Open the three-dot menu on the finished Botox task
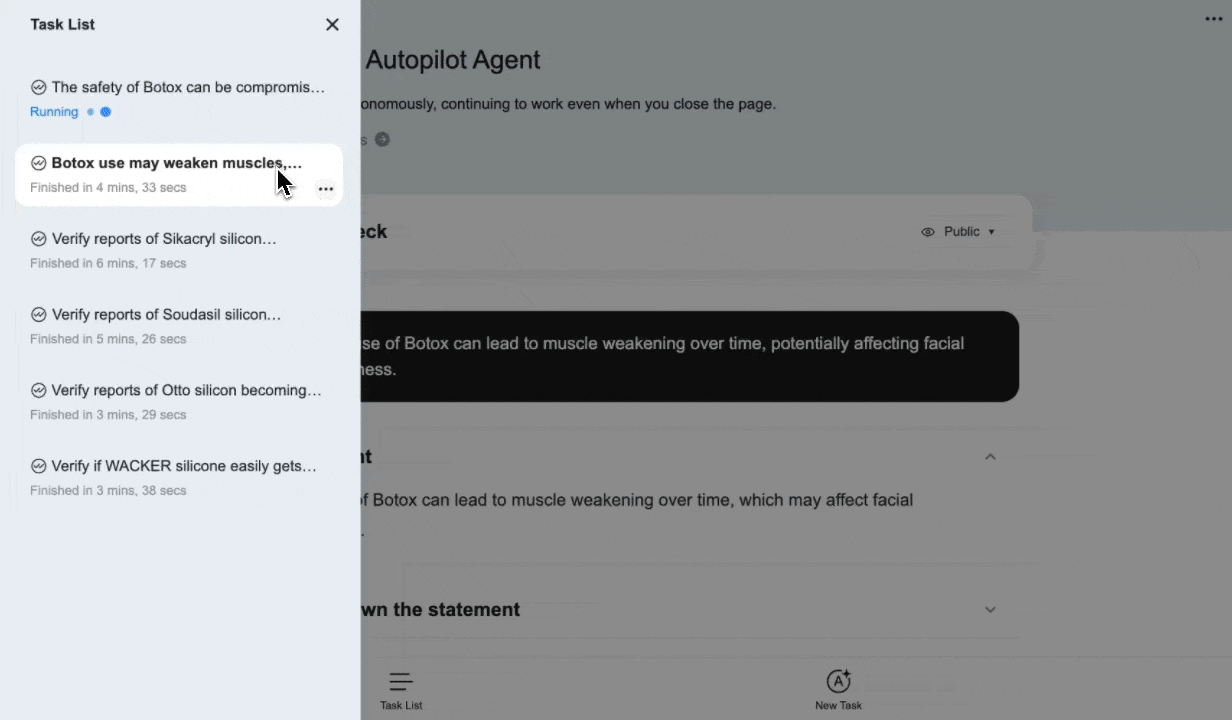The width and height of the screenshot is (1232, 720). [x=326, y=189]
